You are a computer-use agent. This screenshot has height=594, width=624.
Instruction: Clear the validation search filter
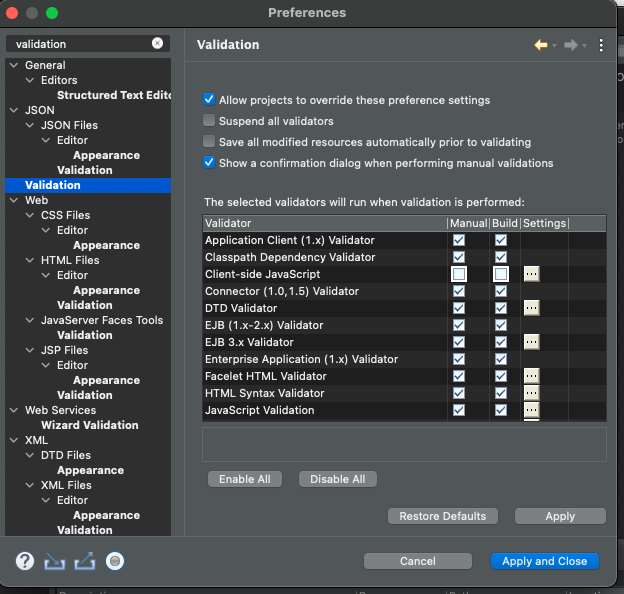[157, 43]
